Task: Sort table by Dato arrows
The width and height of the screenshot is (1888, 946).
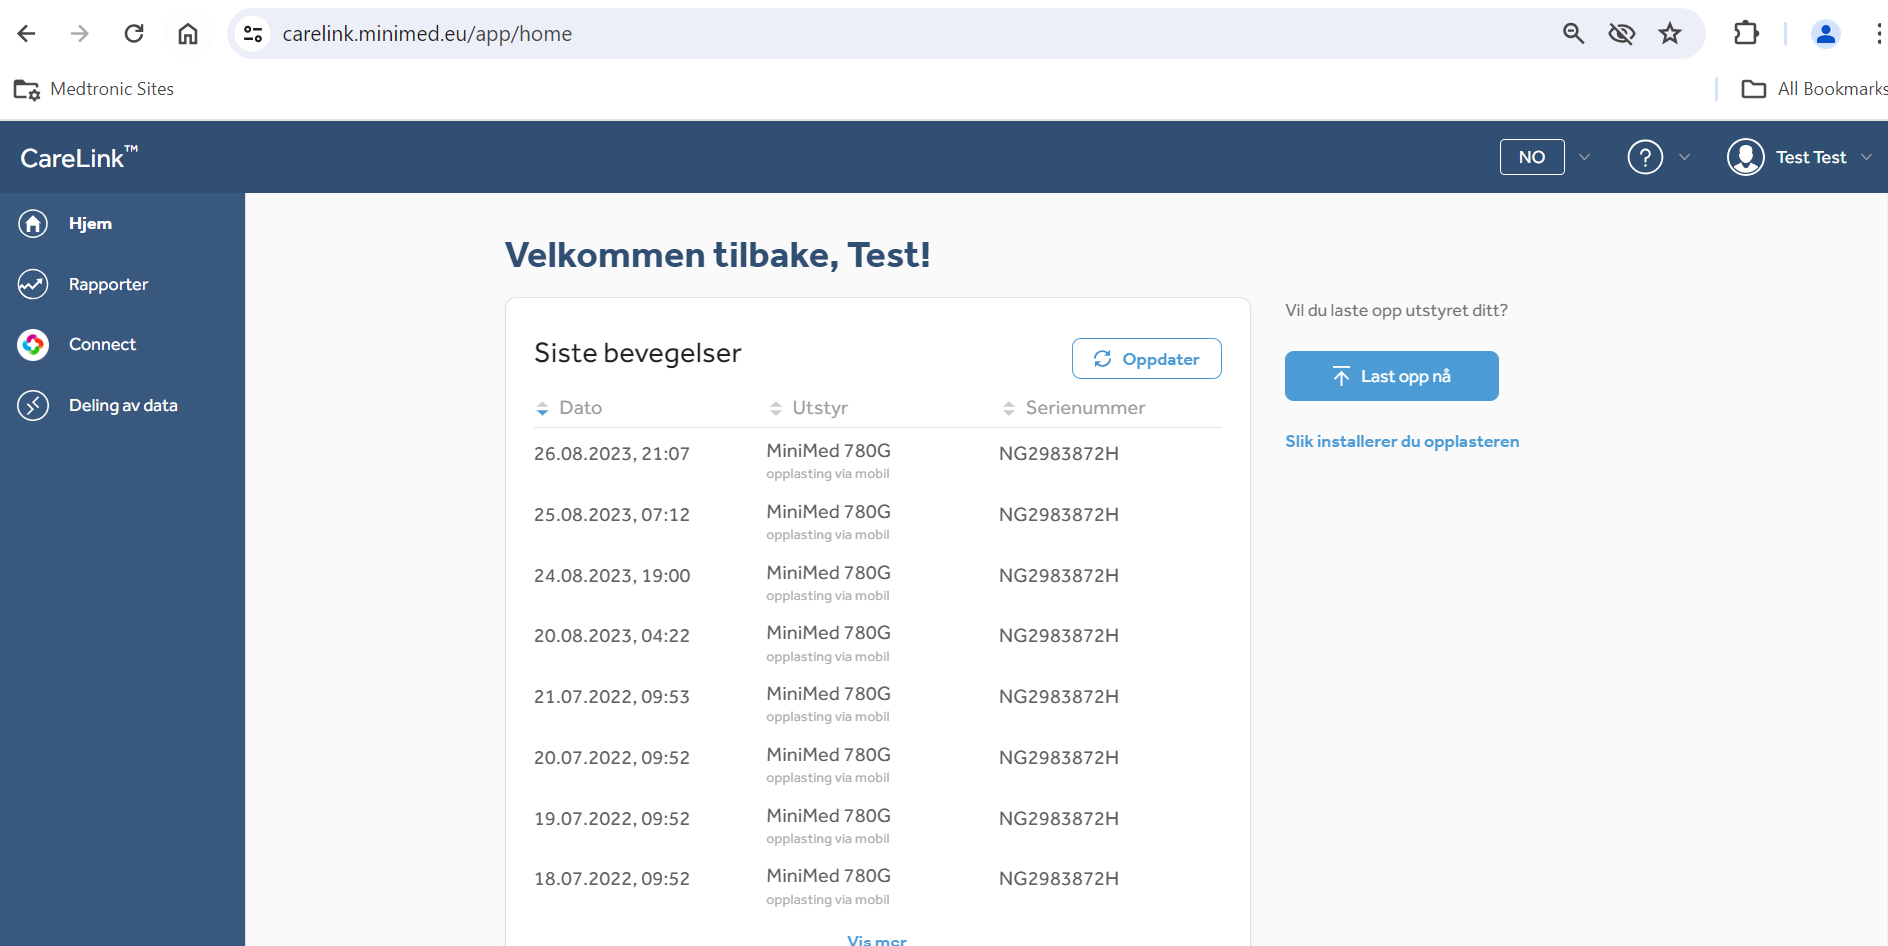Action: 542,408
